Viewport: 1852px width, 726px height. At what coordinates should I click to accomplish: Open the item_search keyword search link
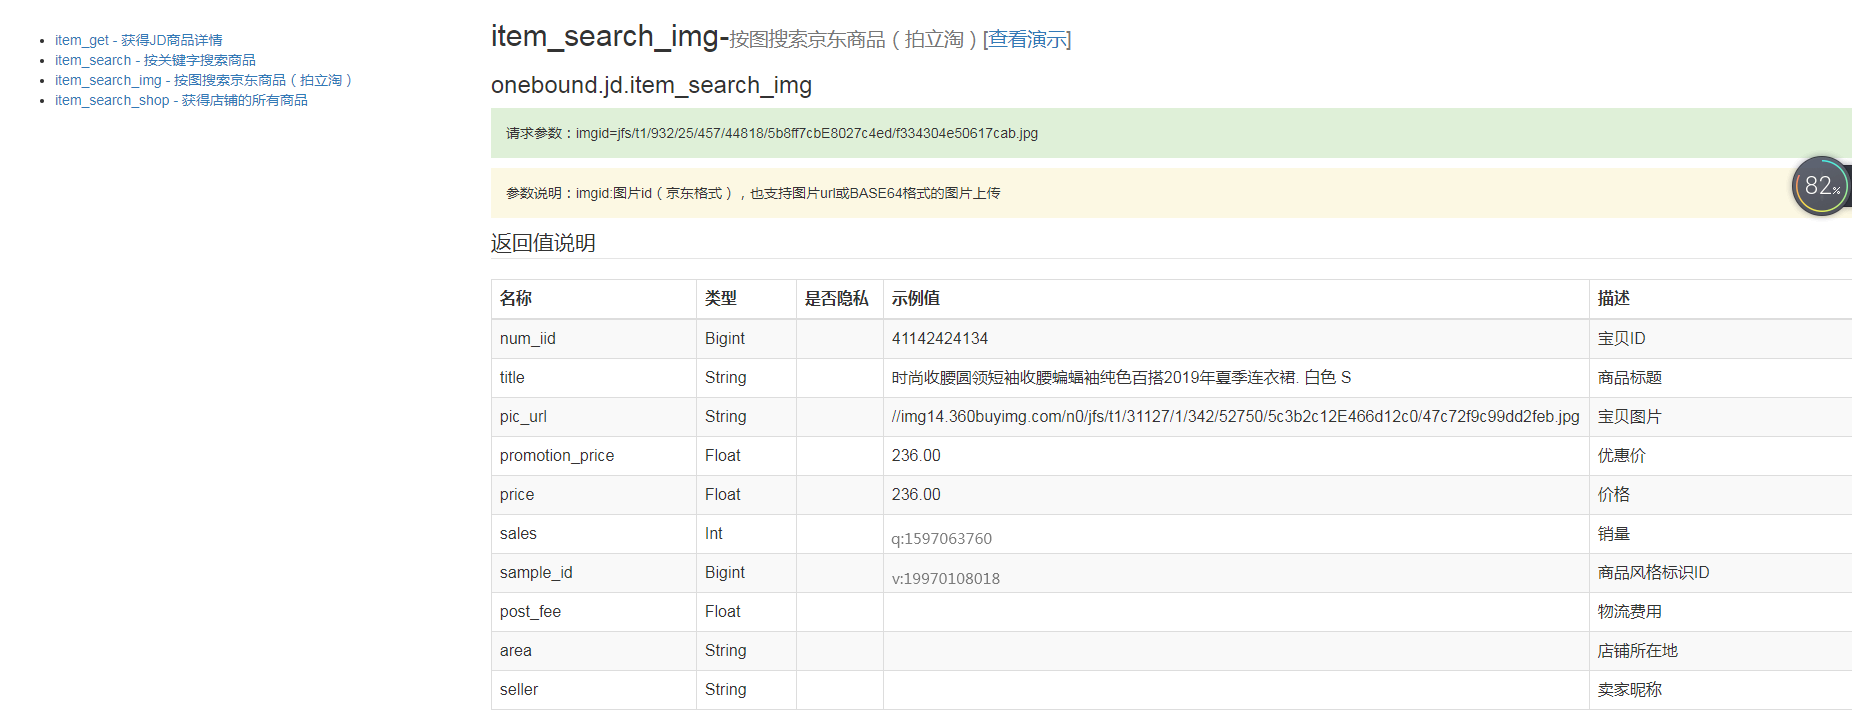click(x=155, y=60)
